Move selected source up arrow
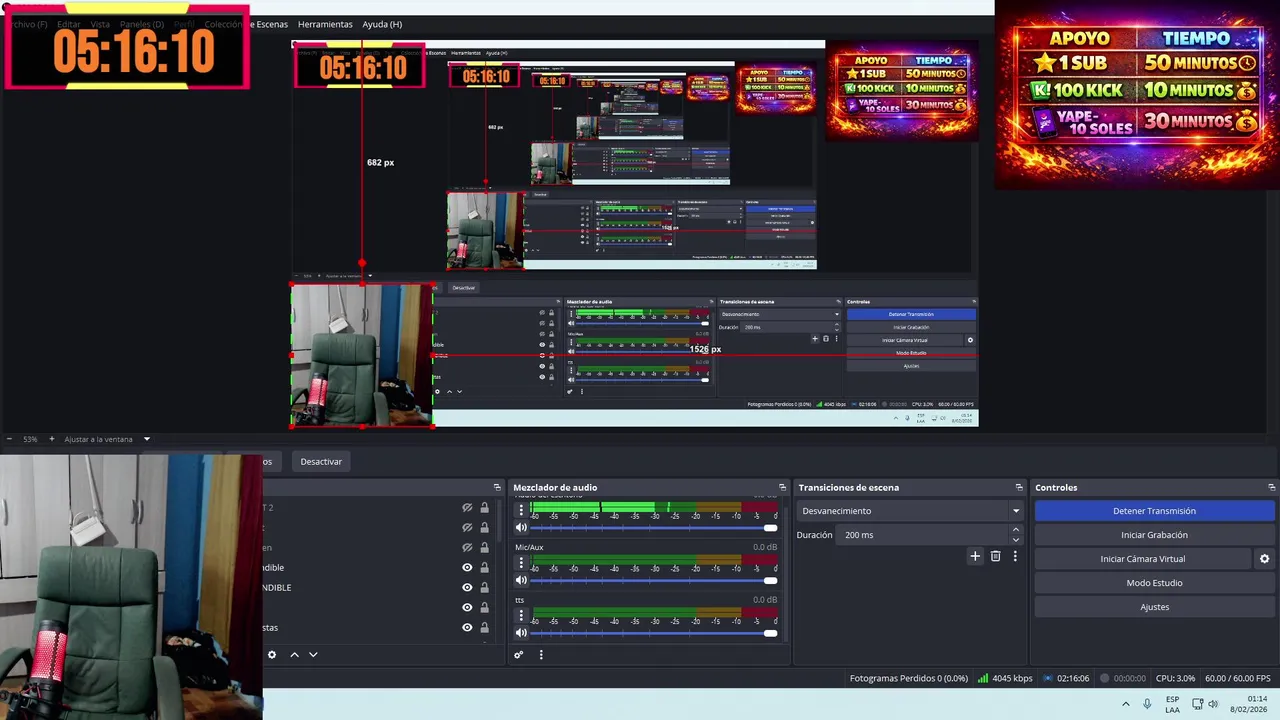 (x=294, y=655)
